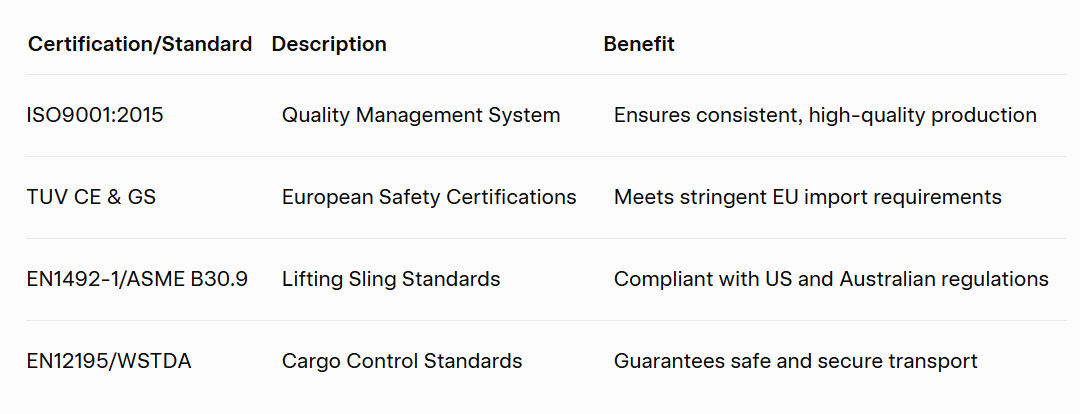Click the Lifting Sling Standards description
Image resolution: width=1080 pixels, height=414 pixels.
point(391,279)
